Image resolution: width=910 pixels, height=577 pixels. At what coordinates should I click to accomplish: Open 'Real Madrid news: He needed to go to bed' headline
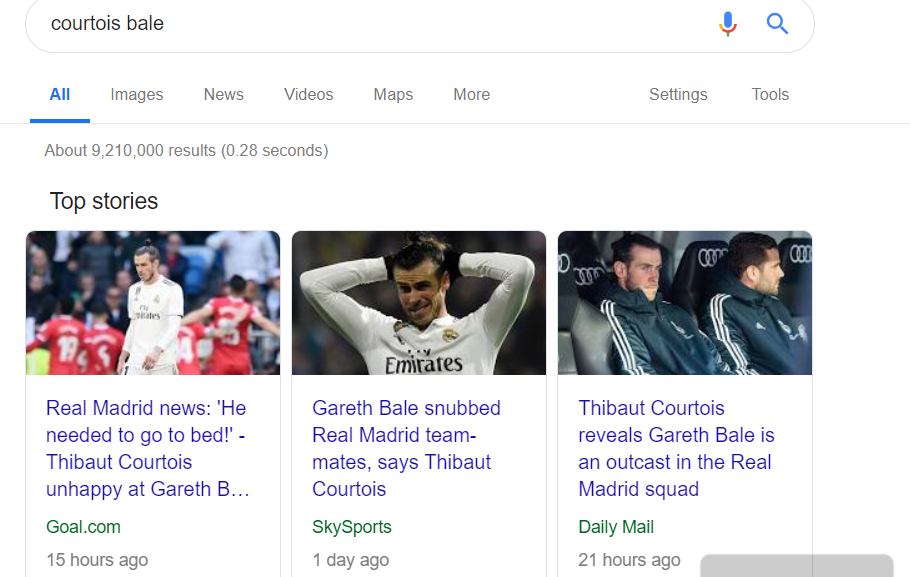[147, 449]
